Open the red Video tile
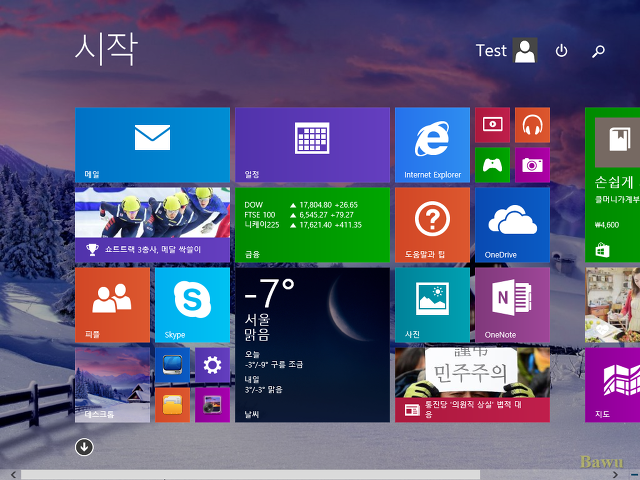This screenshot has height=480, width=640. [x=492, y=125]
